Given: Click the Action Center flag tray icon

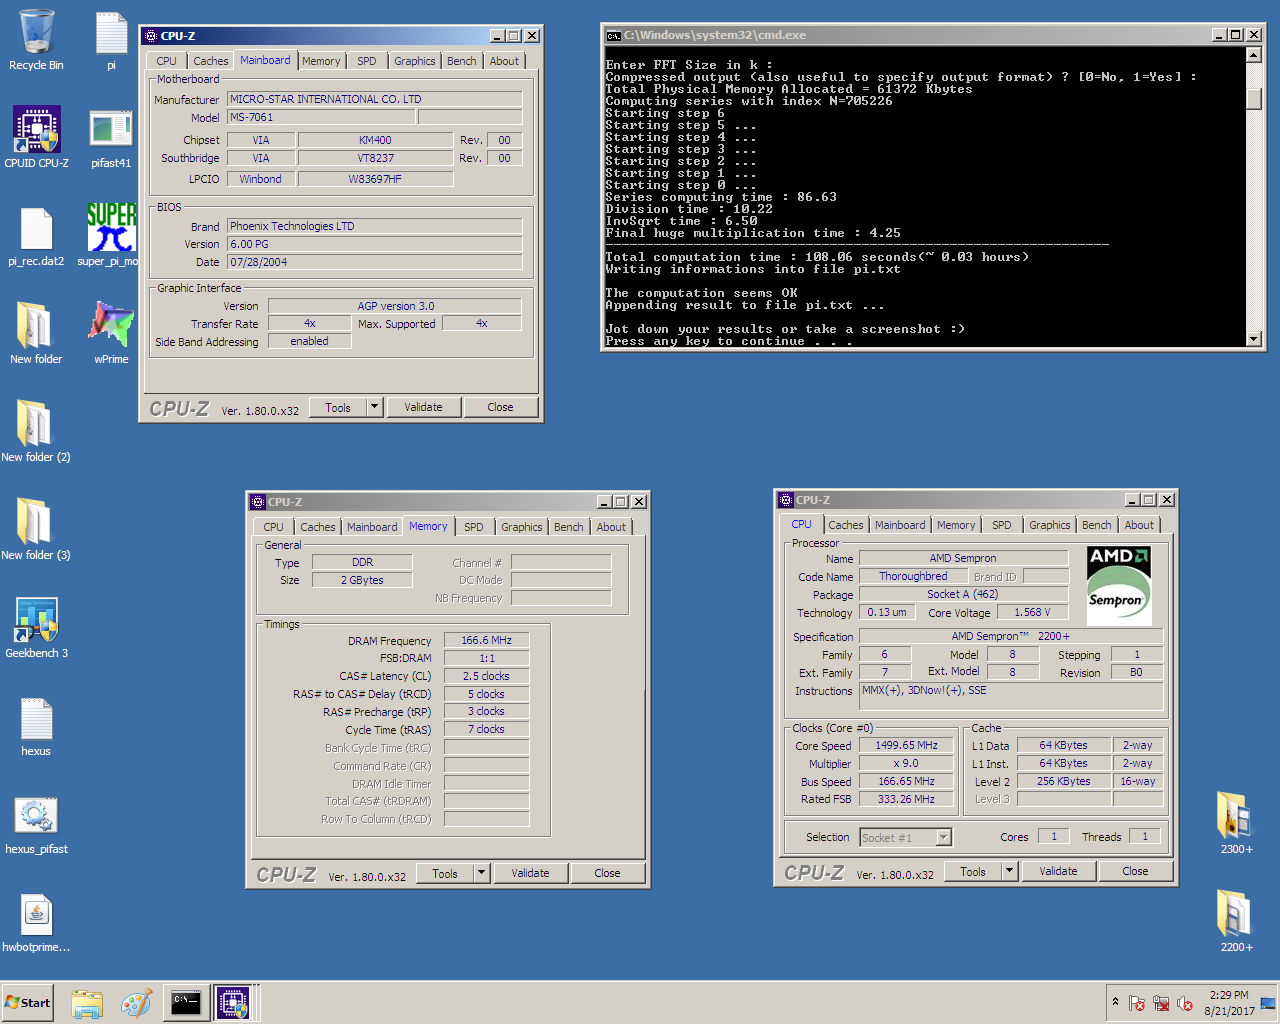Looking at the screenshot, I should (x=1137, y=1003).
